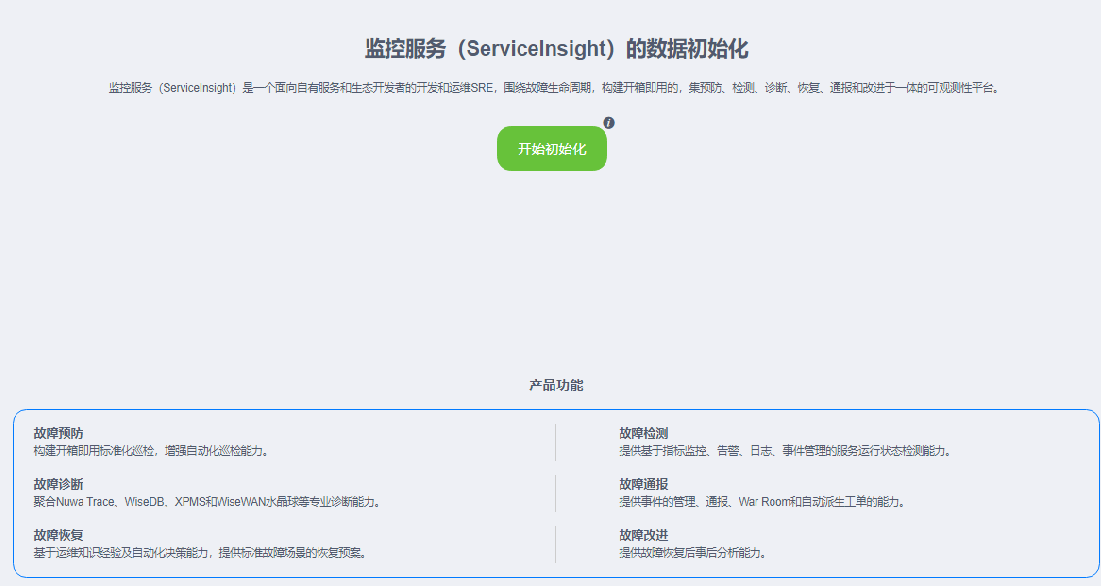Click the vertical divider between 故障恢复 and 故障改进
This screenshot has width=1101, height=586.
tap(555, 544)
